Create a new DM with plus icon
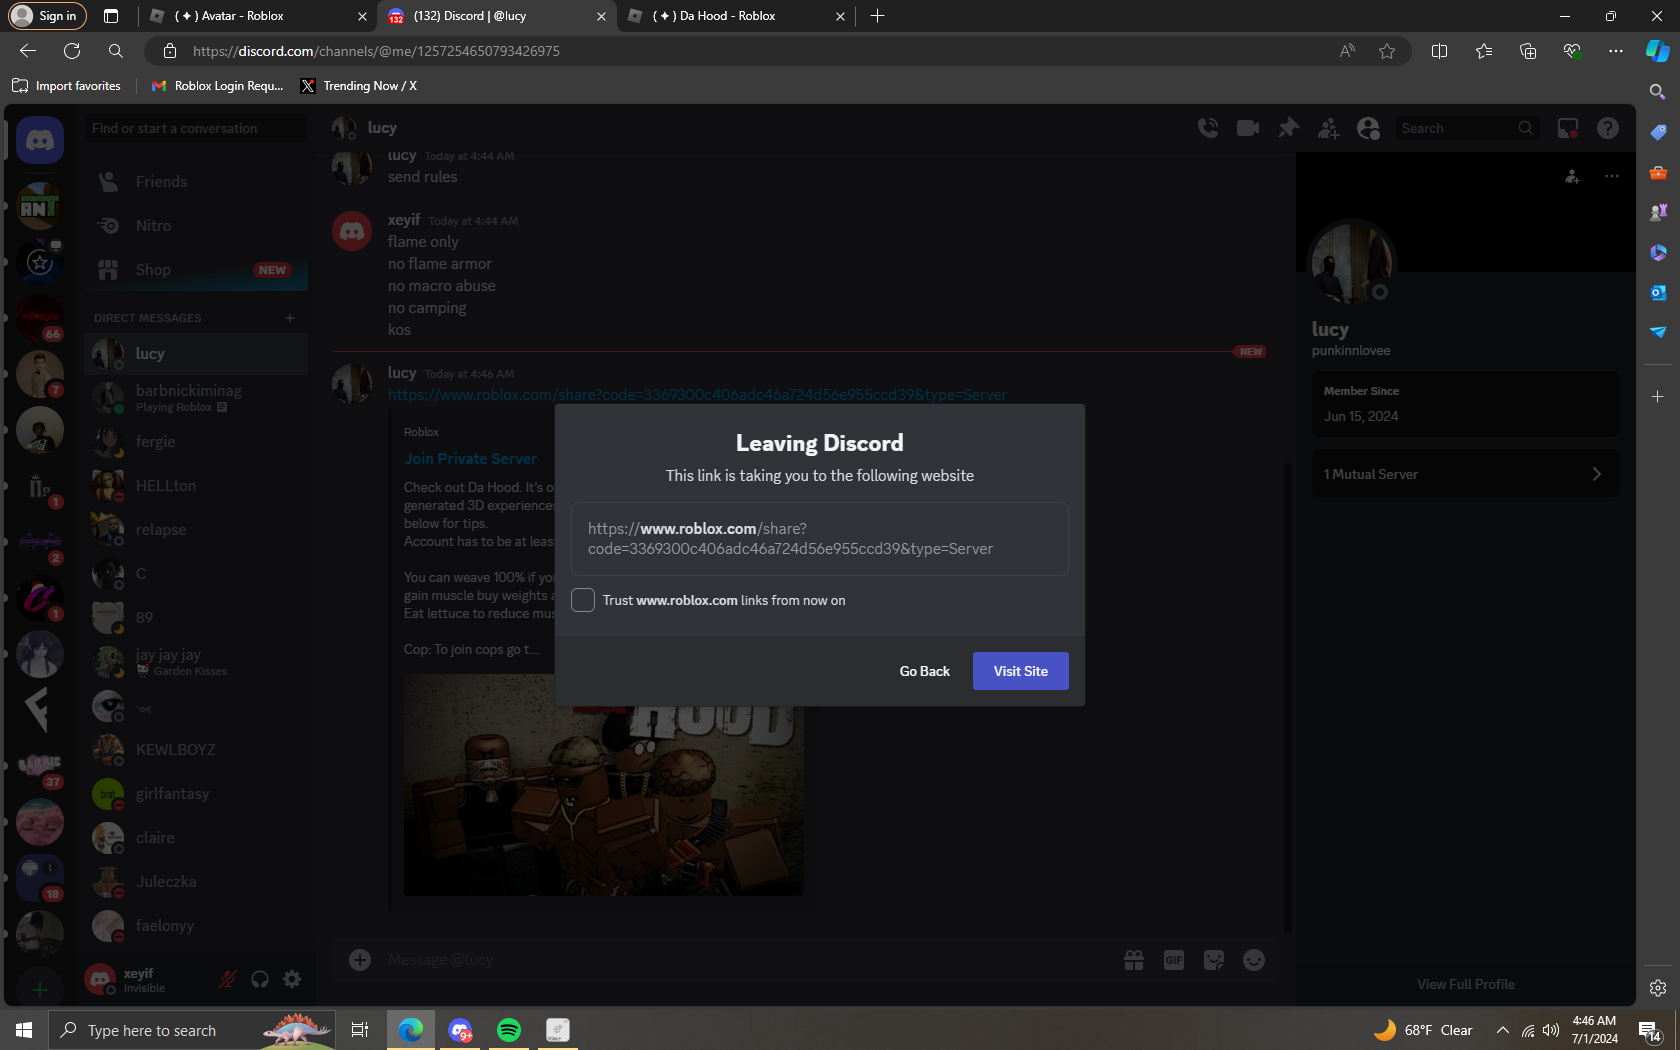Screen dimensions: 1680x1050 (x=290, y=318)
